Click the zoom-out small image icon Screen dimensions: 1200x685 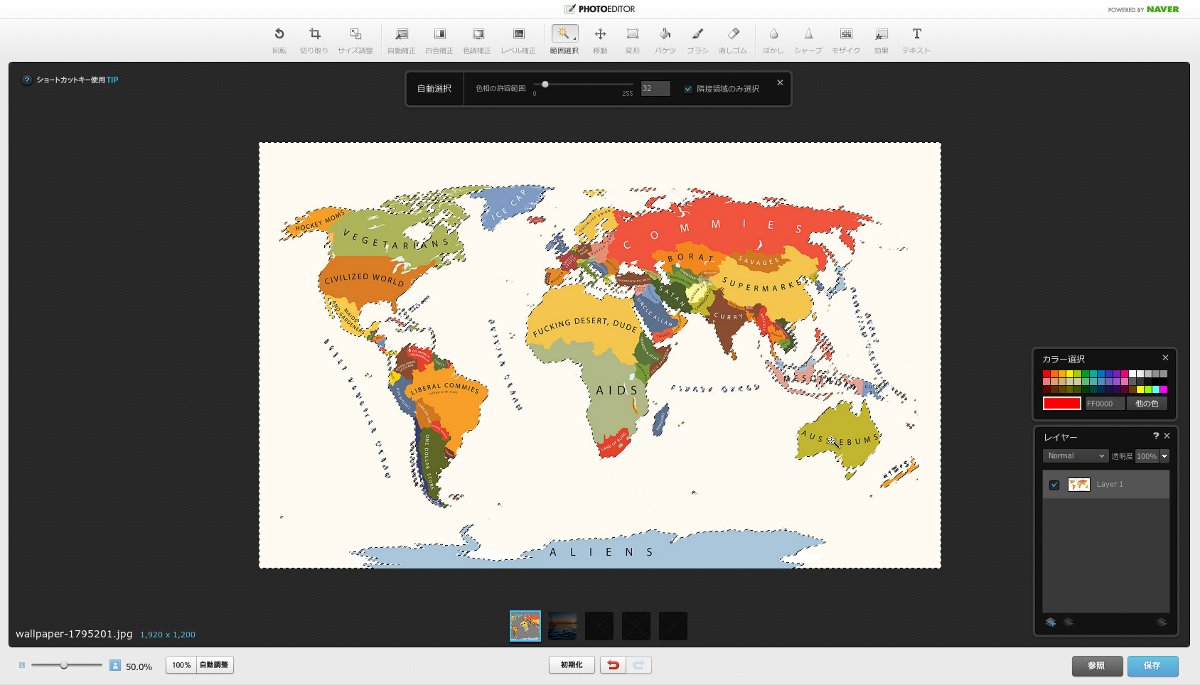[22, 665]
